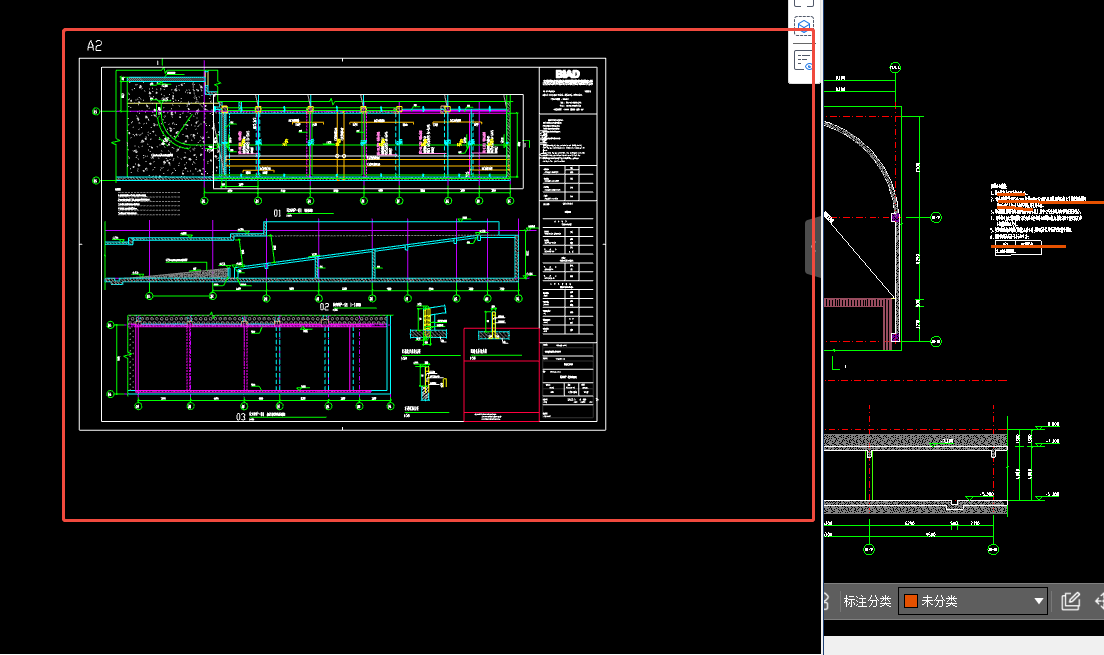
Task: Click the 03 drawing view number
Action: point(241,417)
